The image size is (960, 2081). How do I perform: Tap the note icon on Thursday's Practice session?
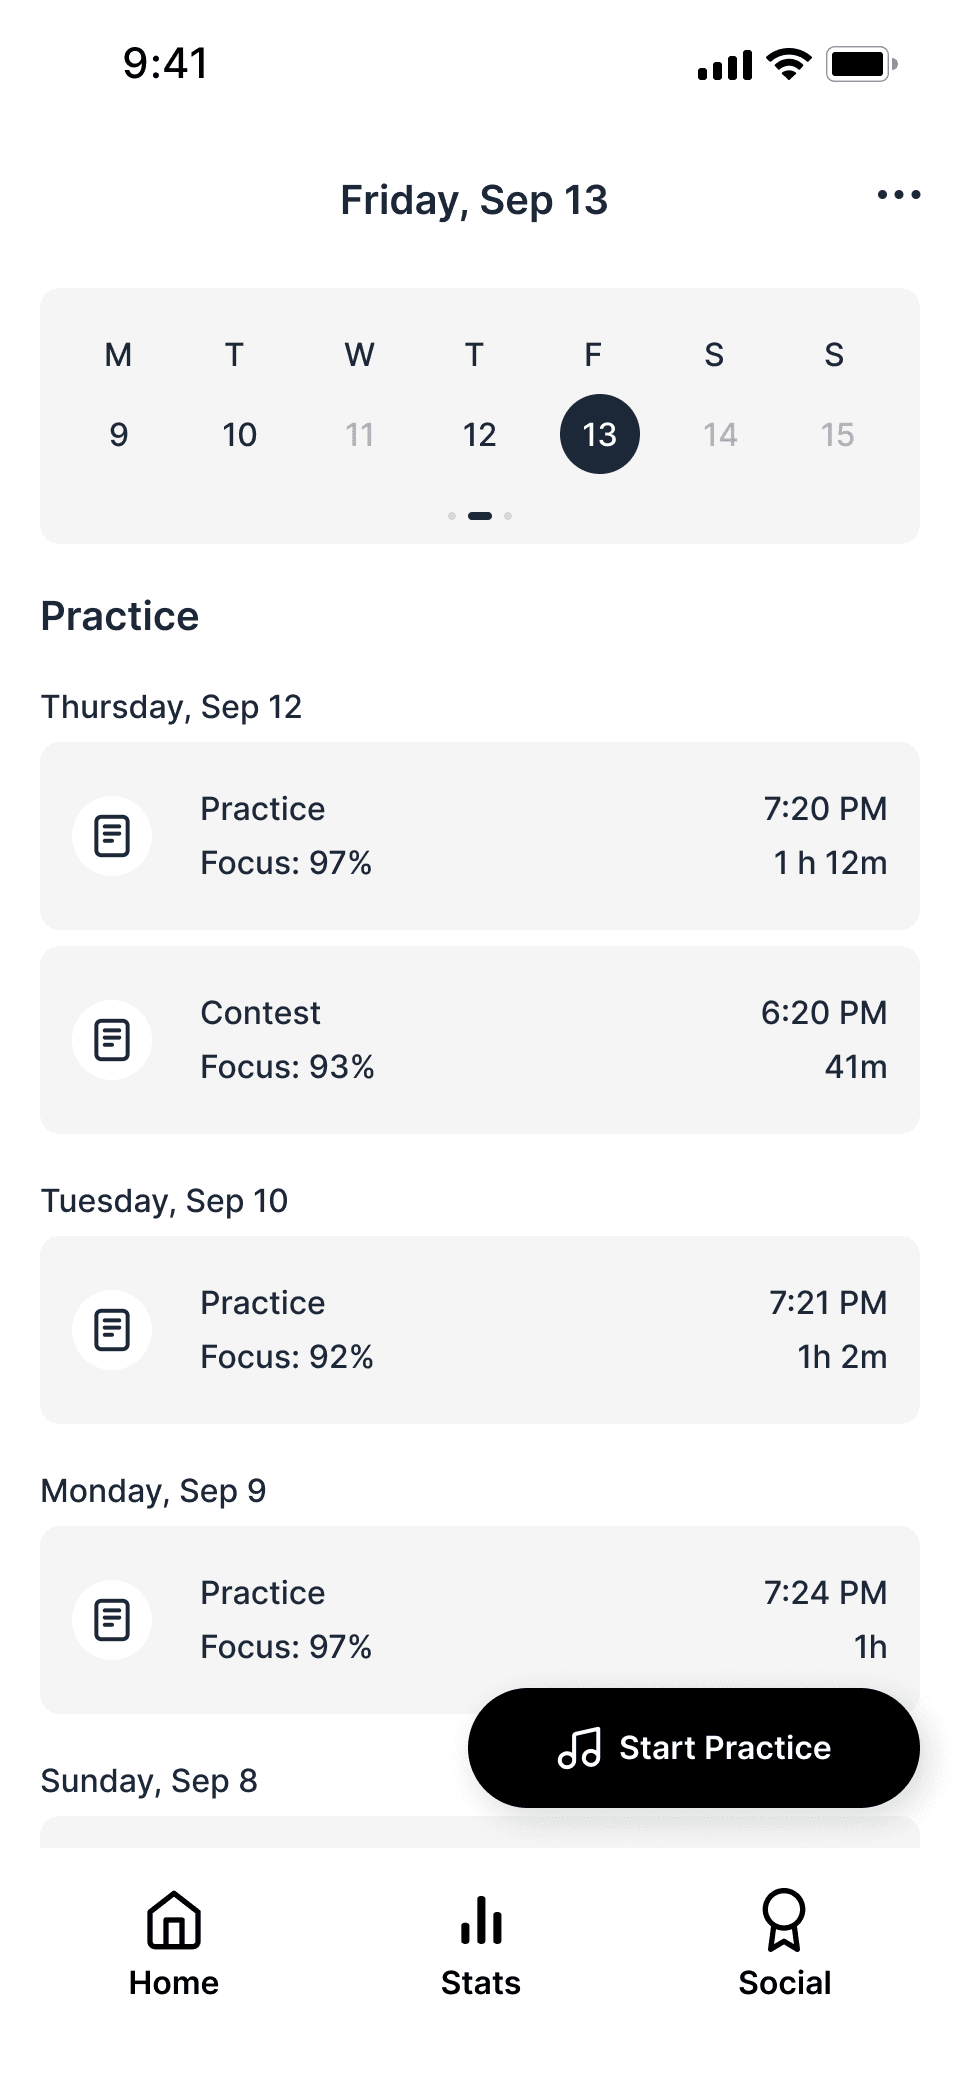coord(112,836)
